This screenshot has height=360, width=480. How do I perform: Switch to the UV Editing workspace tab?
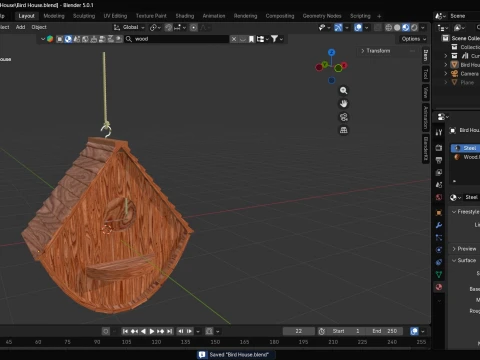(115, 16)
